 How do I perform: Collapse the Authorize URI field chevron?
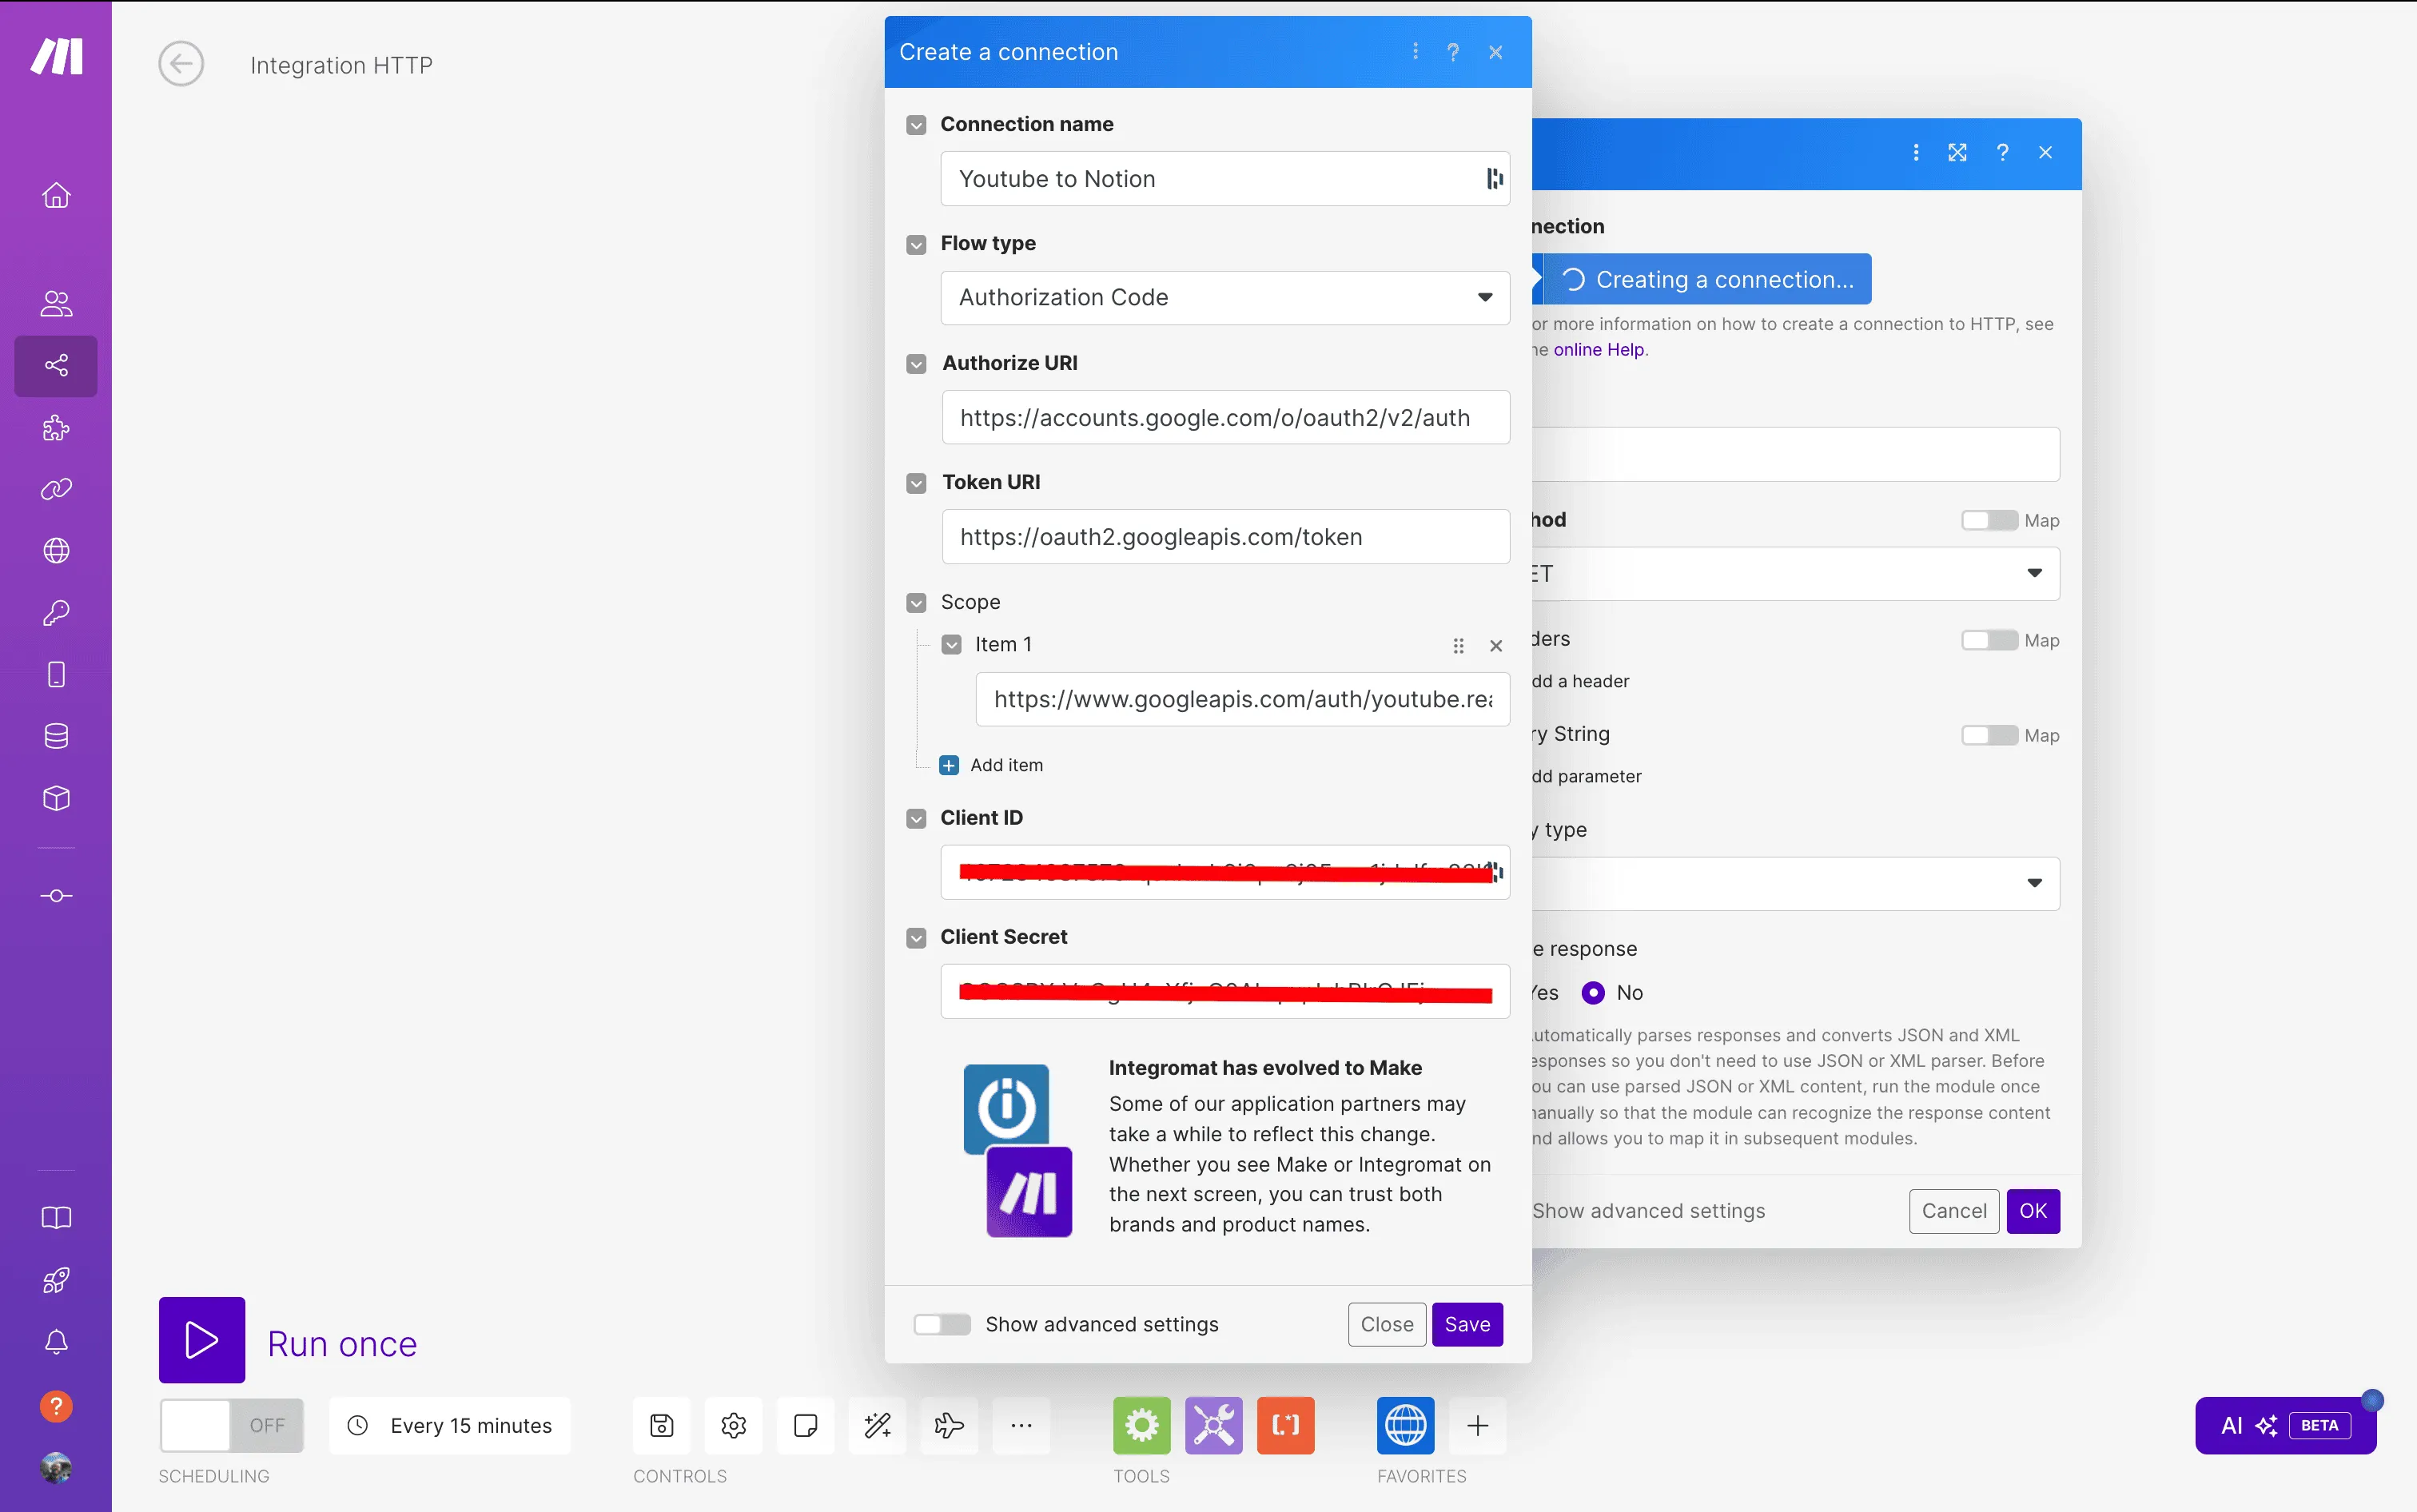[916, 364]
